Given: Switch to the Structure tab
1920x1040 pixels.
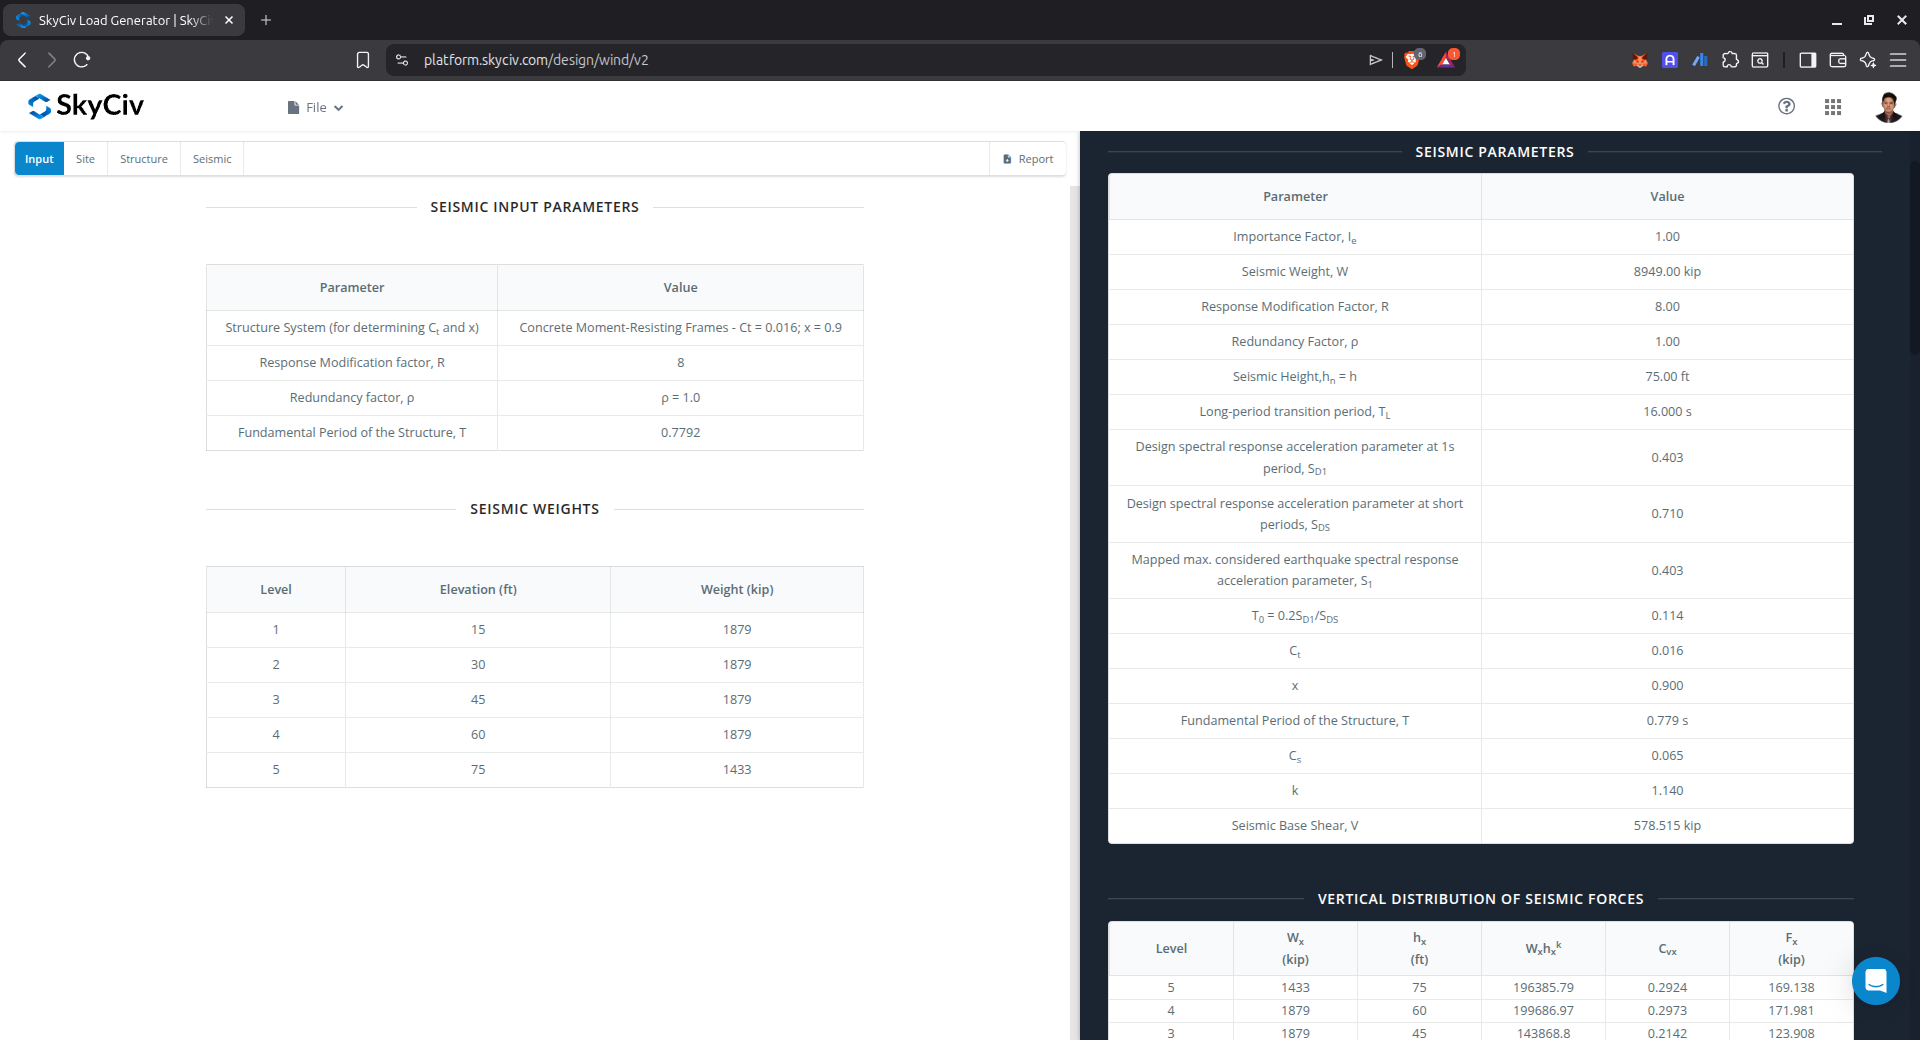Looking at the screenshot, I should click(144, 159).
